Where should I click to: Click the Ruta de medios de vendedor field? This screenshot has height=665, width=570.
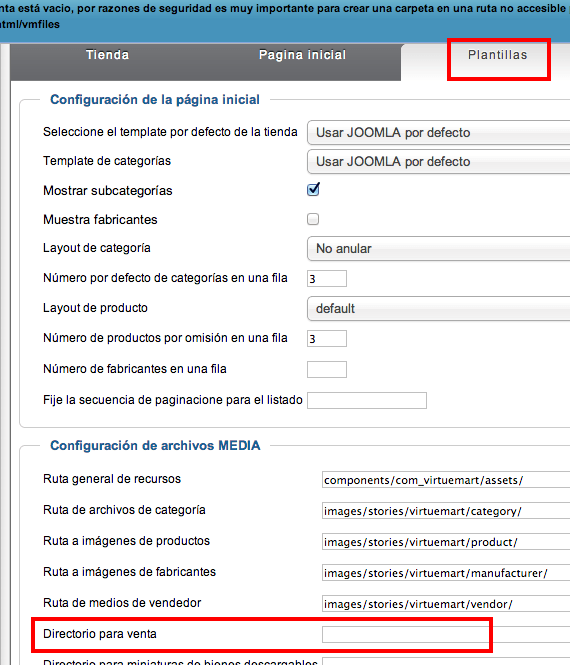click(446, 604)
